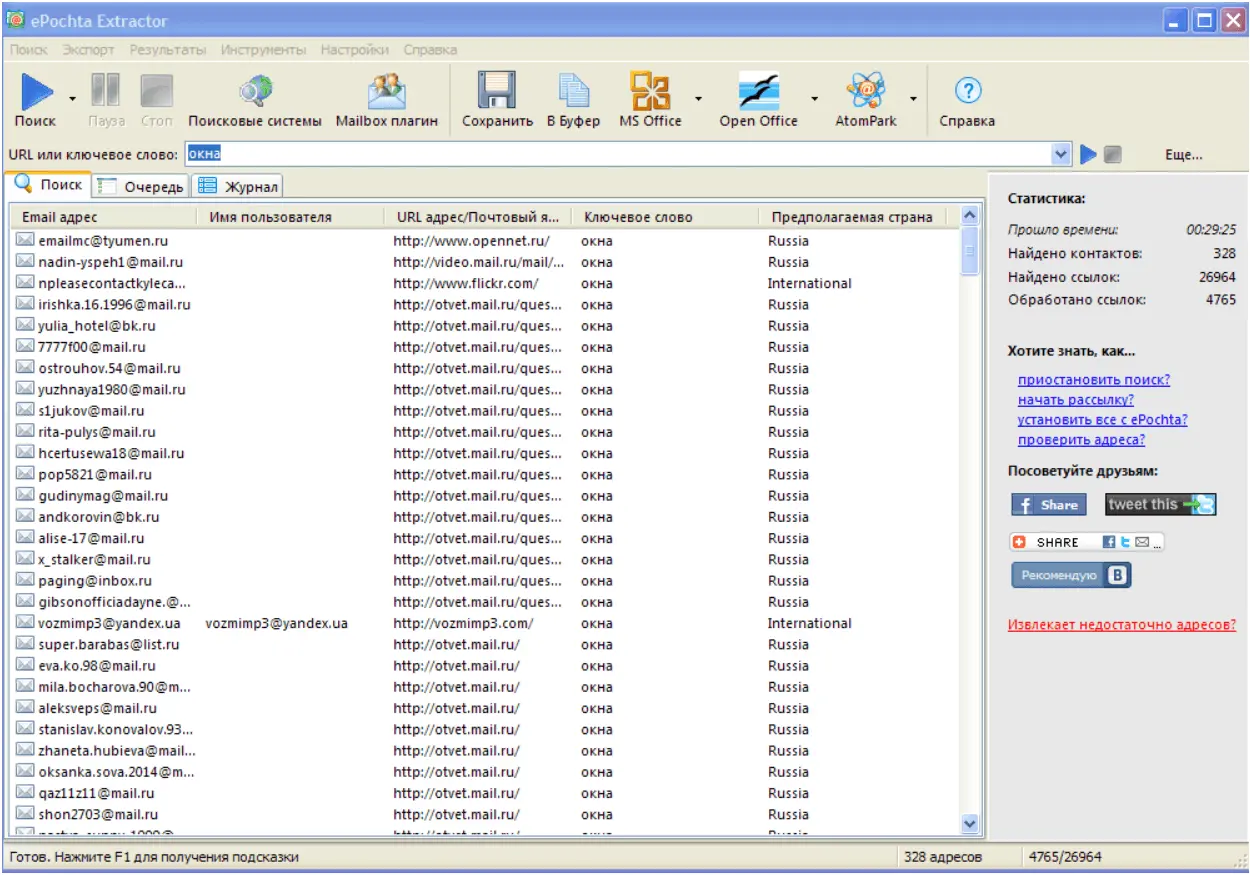Click the Facebook Share button

click(x=1048, y=505)
